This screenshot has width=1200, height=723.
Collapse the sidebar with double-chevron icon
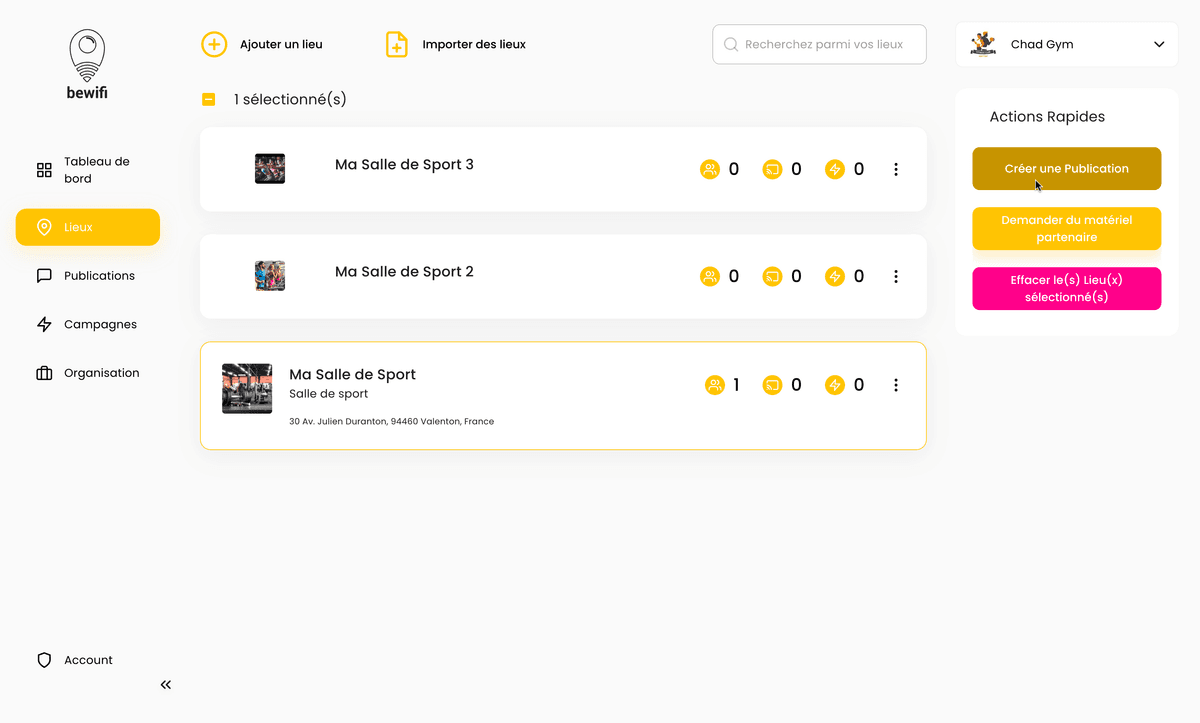[166, 685]
